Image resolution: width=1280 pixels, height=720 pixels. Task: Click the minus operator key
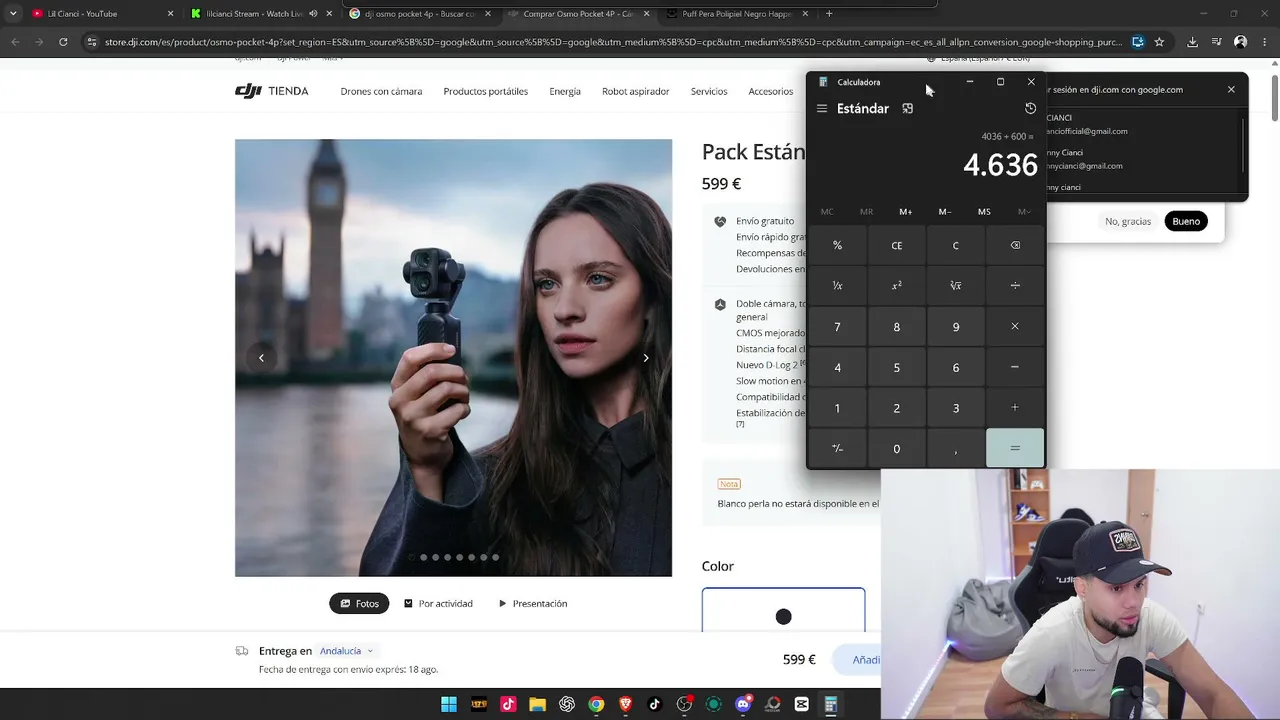(1015, 367)
